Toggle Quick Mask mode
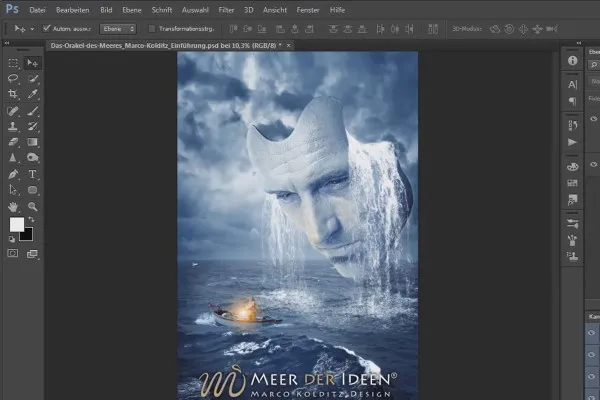Screen dimensions: 600x400 pyautogui.click(x=13, y=253)
